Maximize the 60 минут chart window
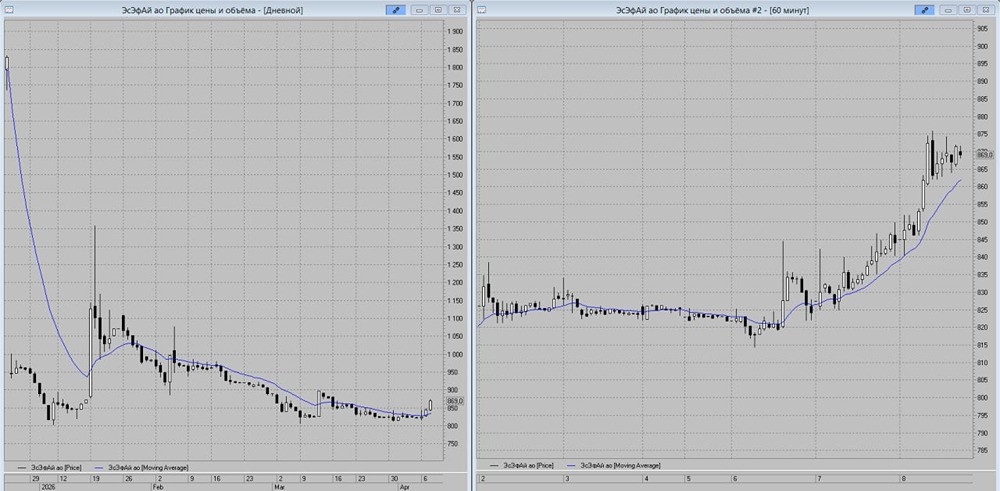Screen dimensions: 1000x491 point(967,10)
